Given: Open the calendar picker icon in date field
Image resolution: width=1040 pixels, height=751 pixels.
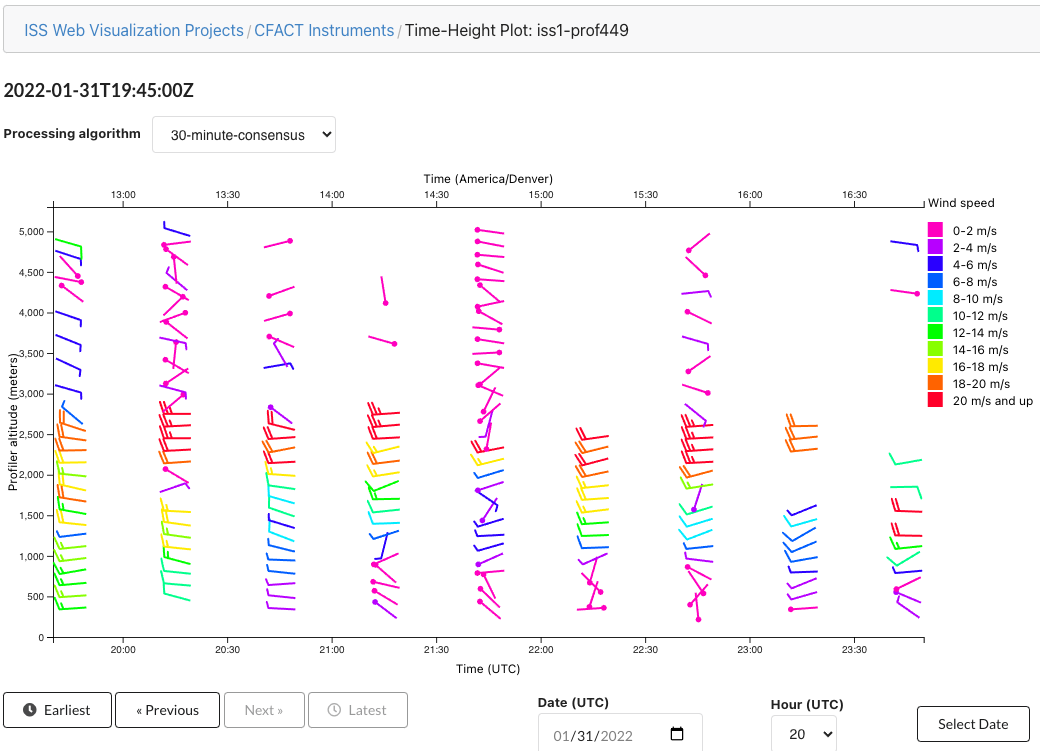Looking at the screenshot, I should 677,735.
